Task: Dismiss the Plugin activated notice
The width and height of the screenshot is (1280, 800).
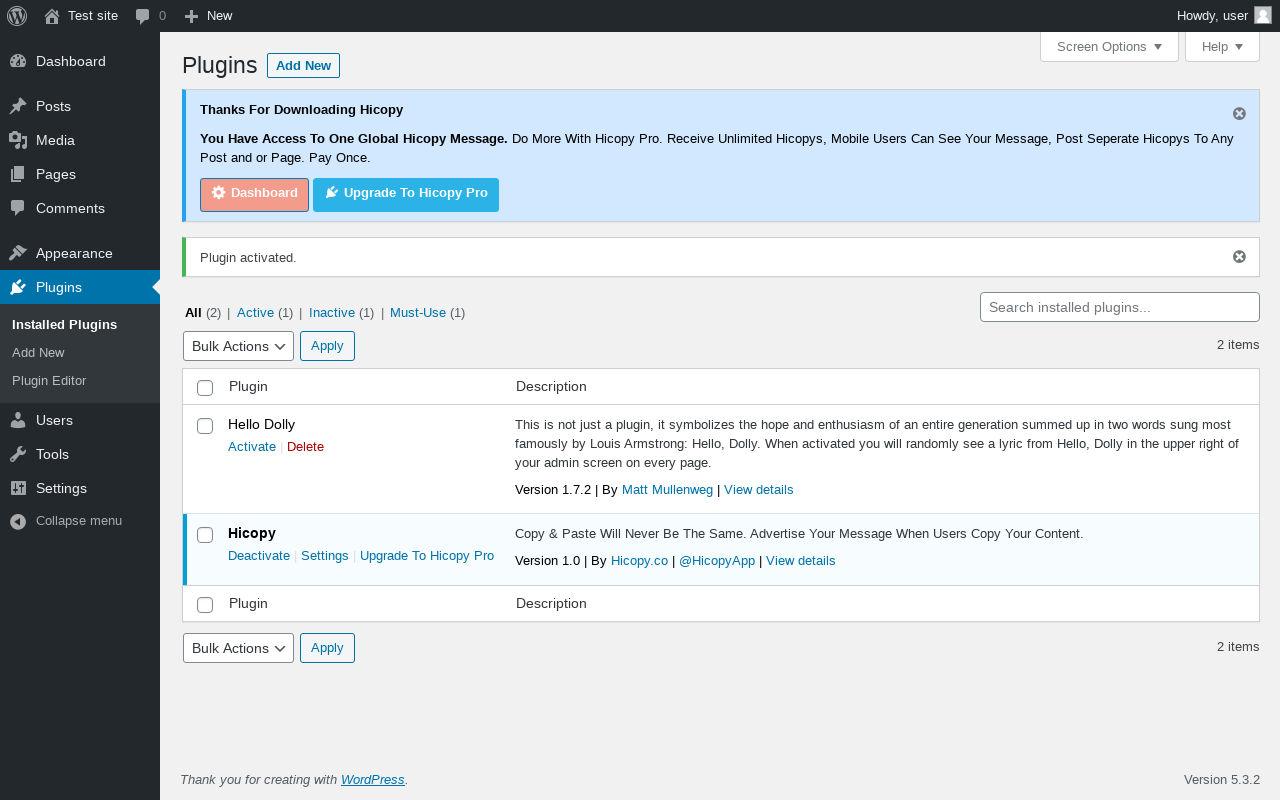Action: tap(1239, 257)
